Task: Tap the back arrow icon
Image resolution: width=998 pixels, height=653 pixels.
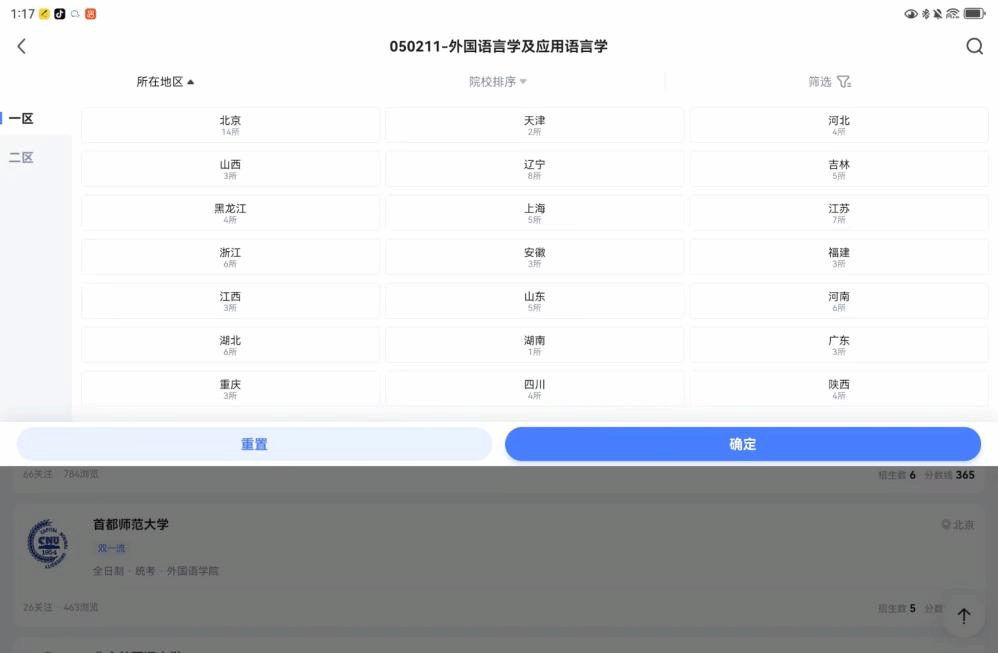Action: [x=22, y=46]
